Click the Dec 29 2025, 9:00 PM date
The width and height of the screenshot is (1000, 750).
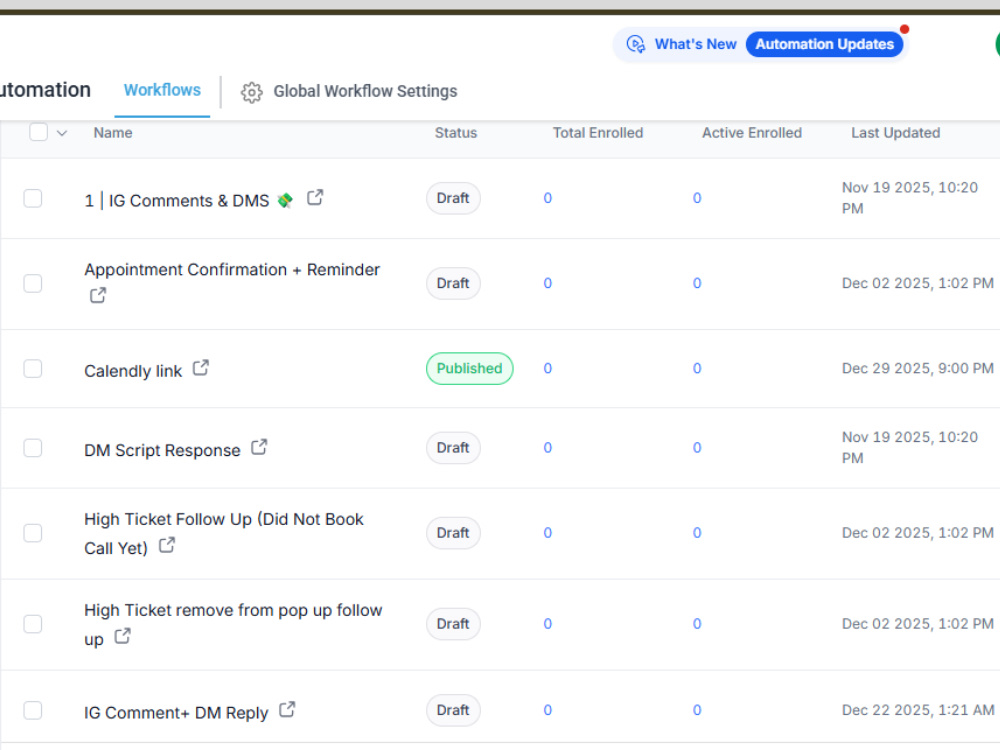tap(918, 369)
